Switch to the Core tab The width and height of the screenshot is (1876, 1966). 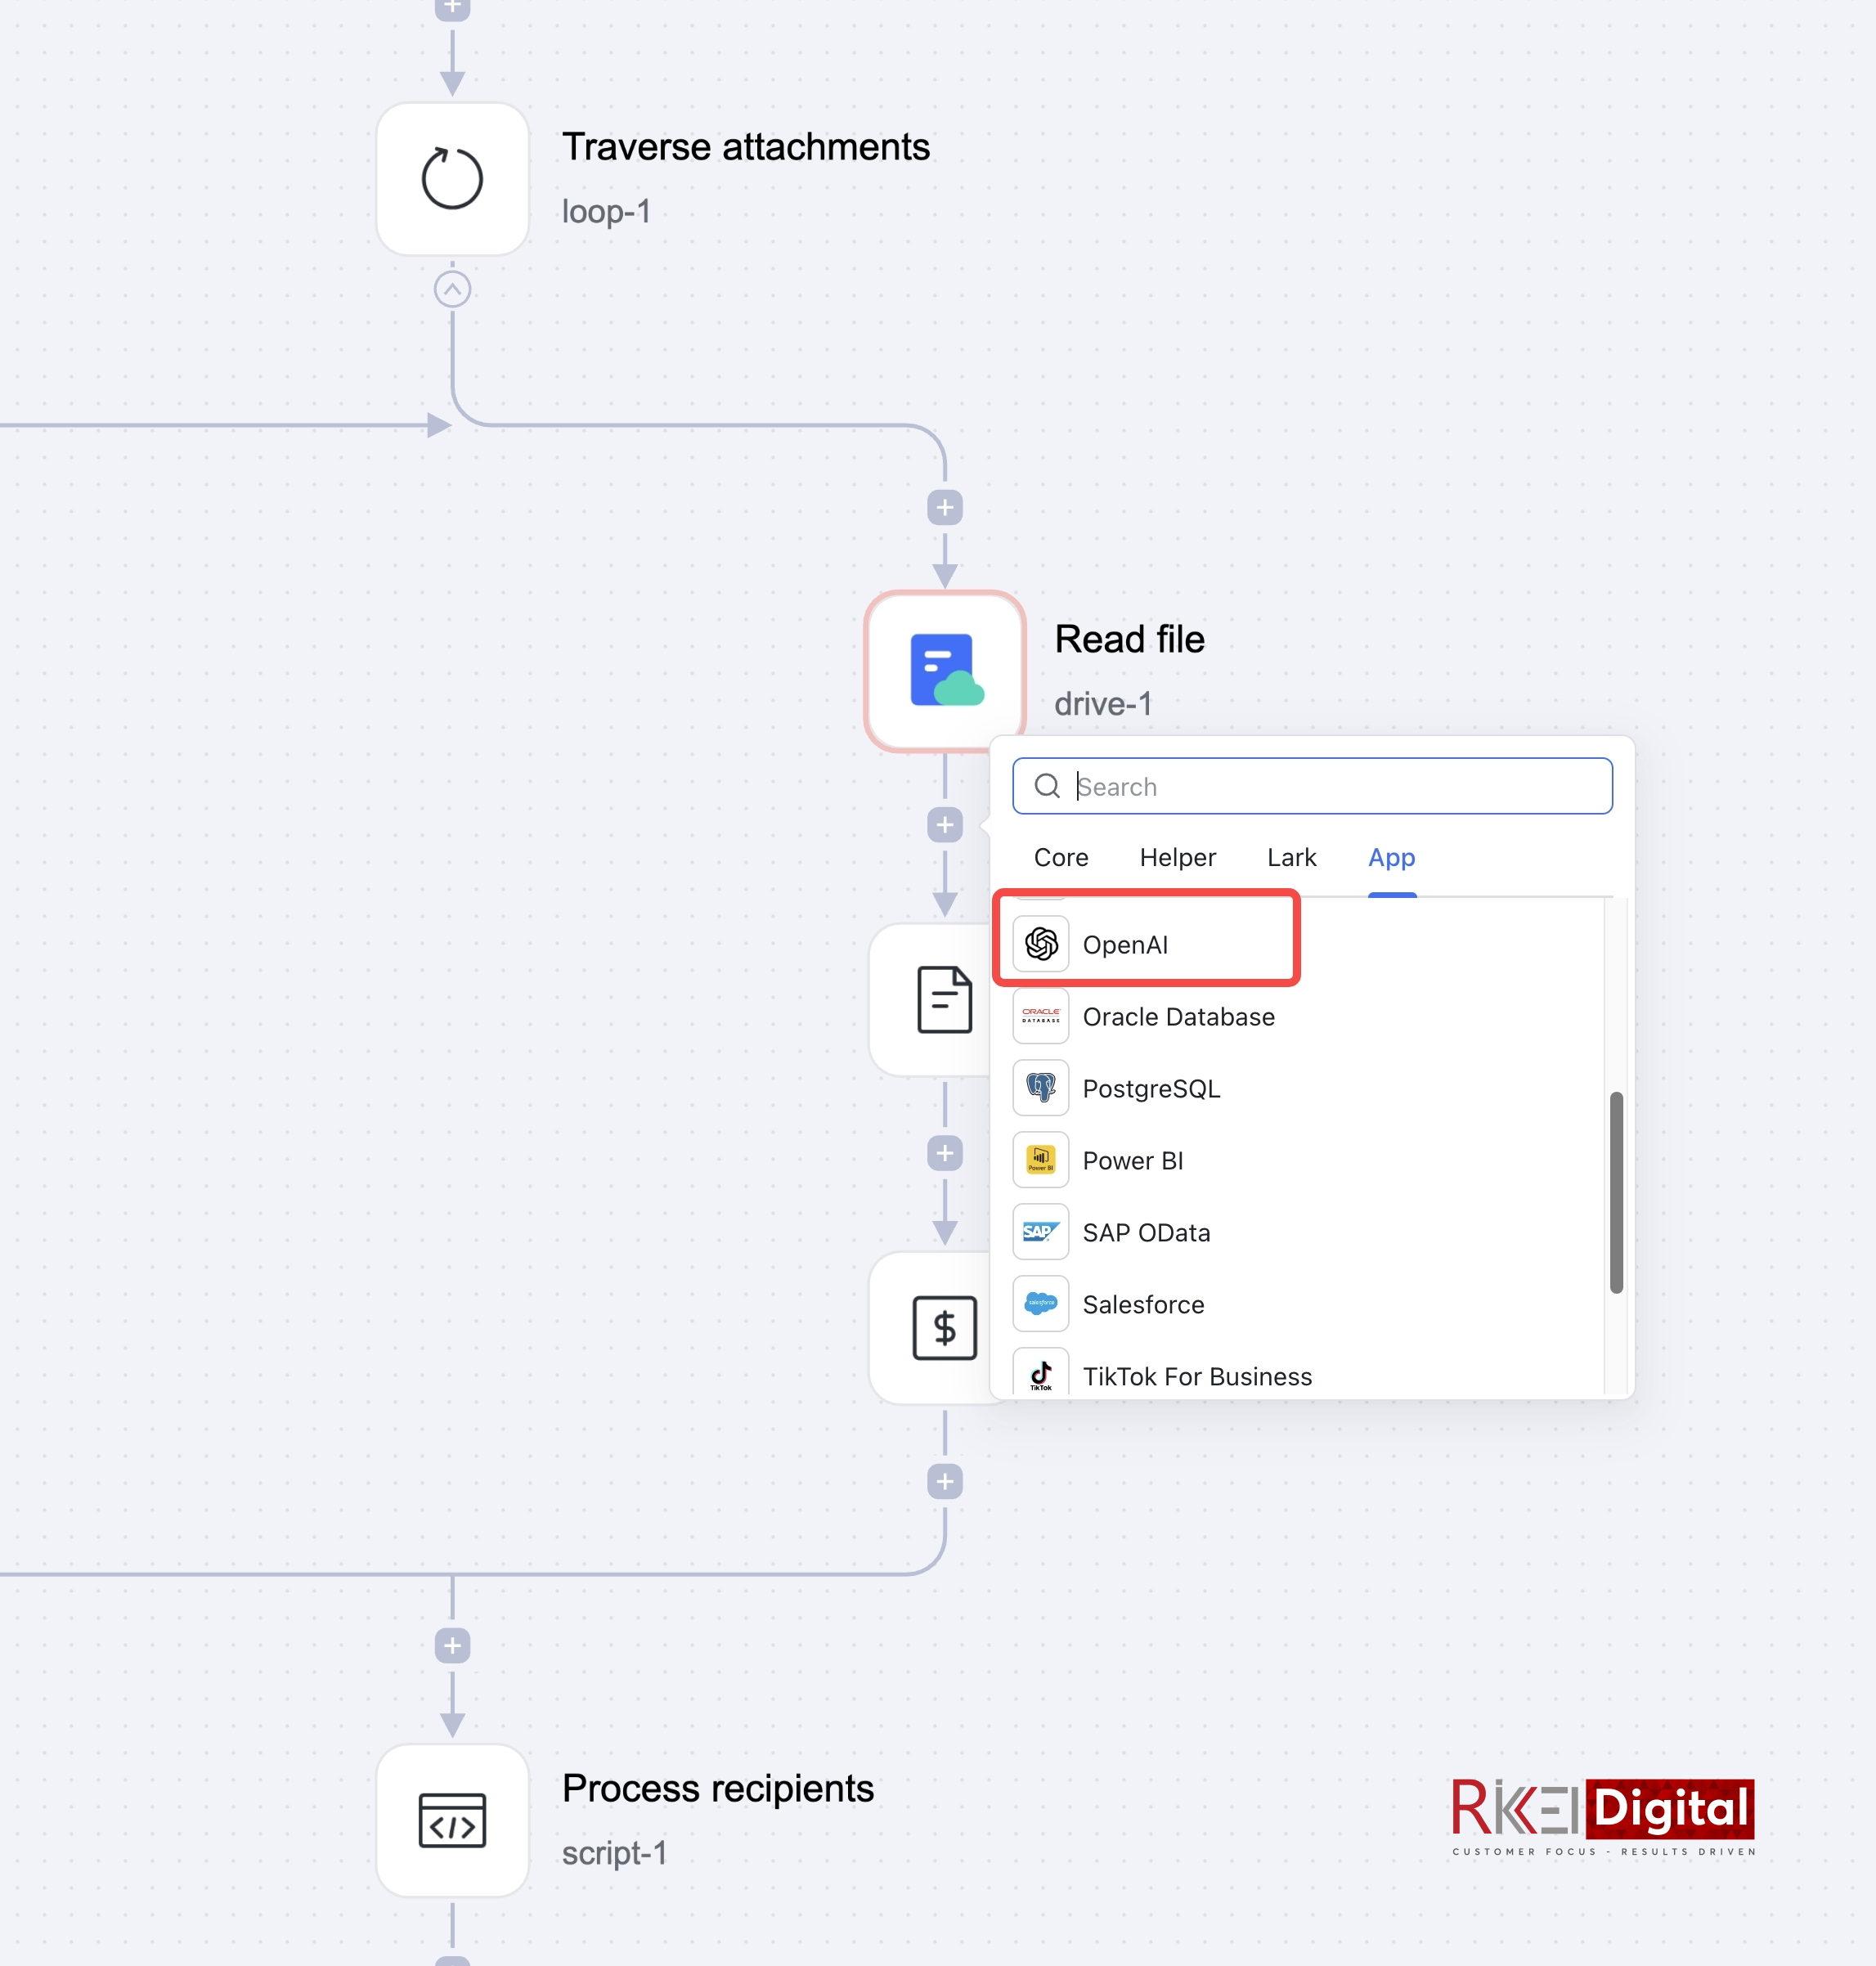coord(1060,857)
